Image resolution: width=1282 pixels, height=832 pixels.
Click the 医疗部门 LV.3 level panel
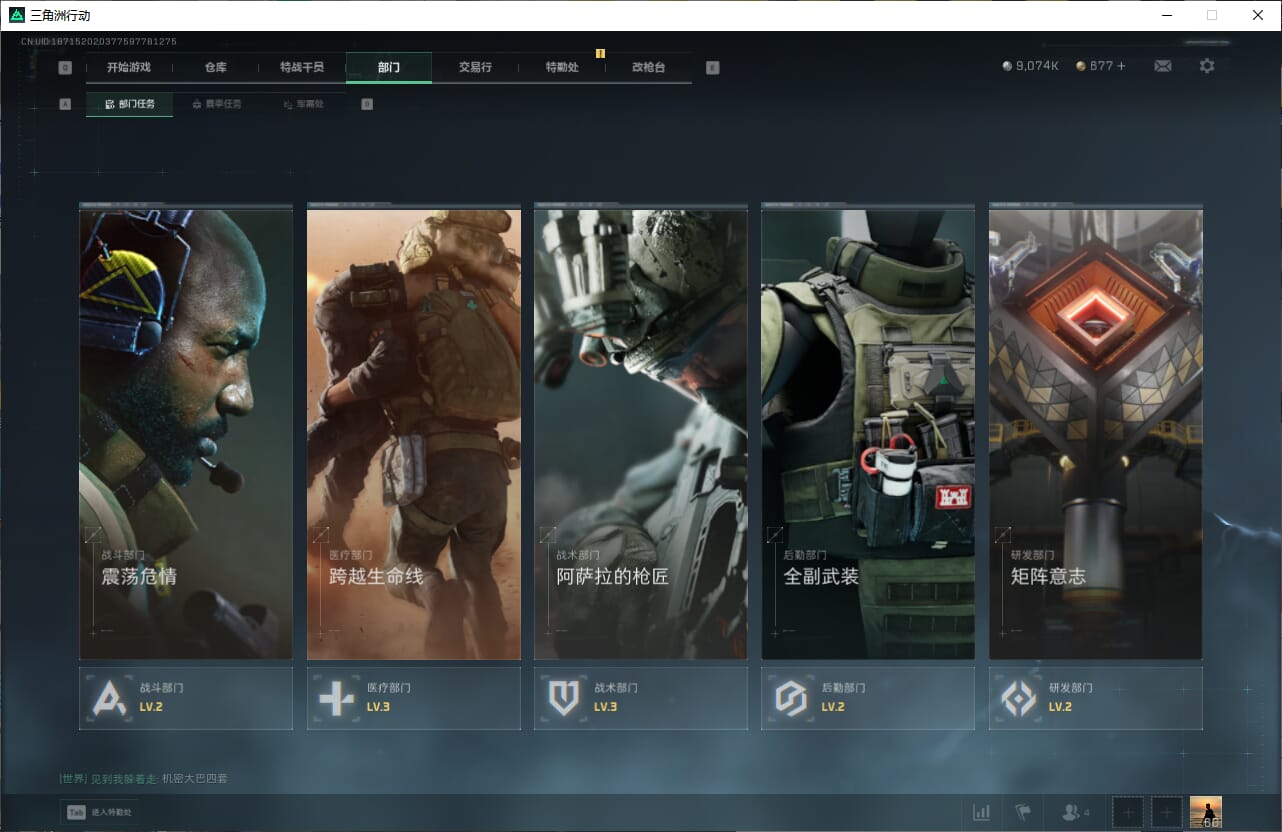(x=413, y=698)
